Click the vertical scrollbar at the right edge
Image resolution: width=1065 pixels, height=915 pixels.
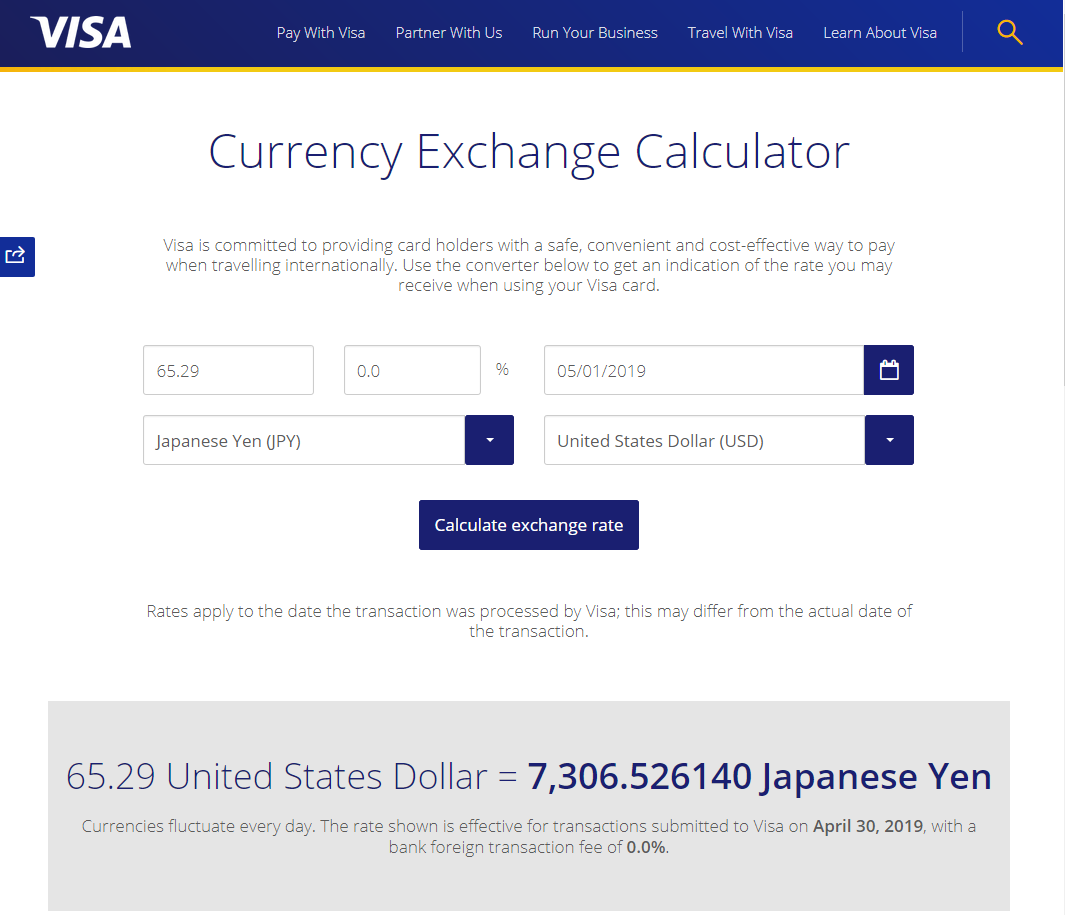[x=1062, y=457]
